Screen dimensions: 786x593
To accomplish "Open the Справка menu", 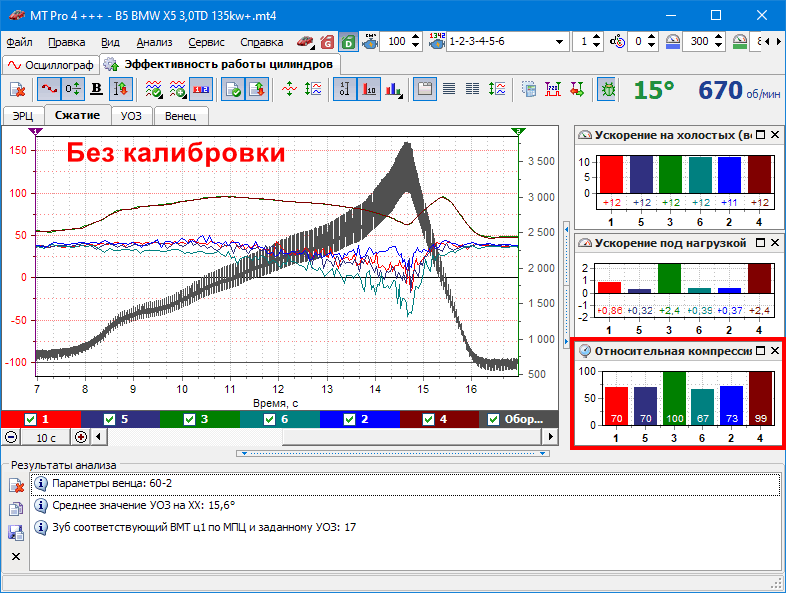I will (261, 42).
